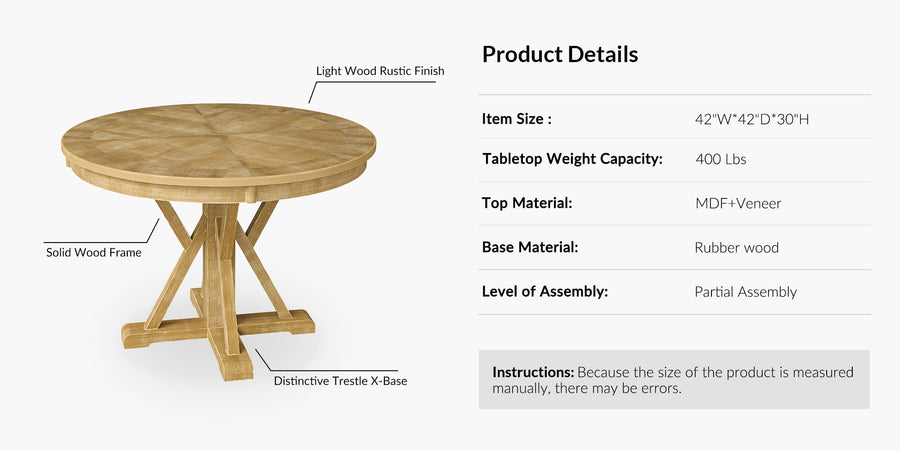
Task: Click the bold Instructions word
Action: coord(533,372)
